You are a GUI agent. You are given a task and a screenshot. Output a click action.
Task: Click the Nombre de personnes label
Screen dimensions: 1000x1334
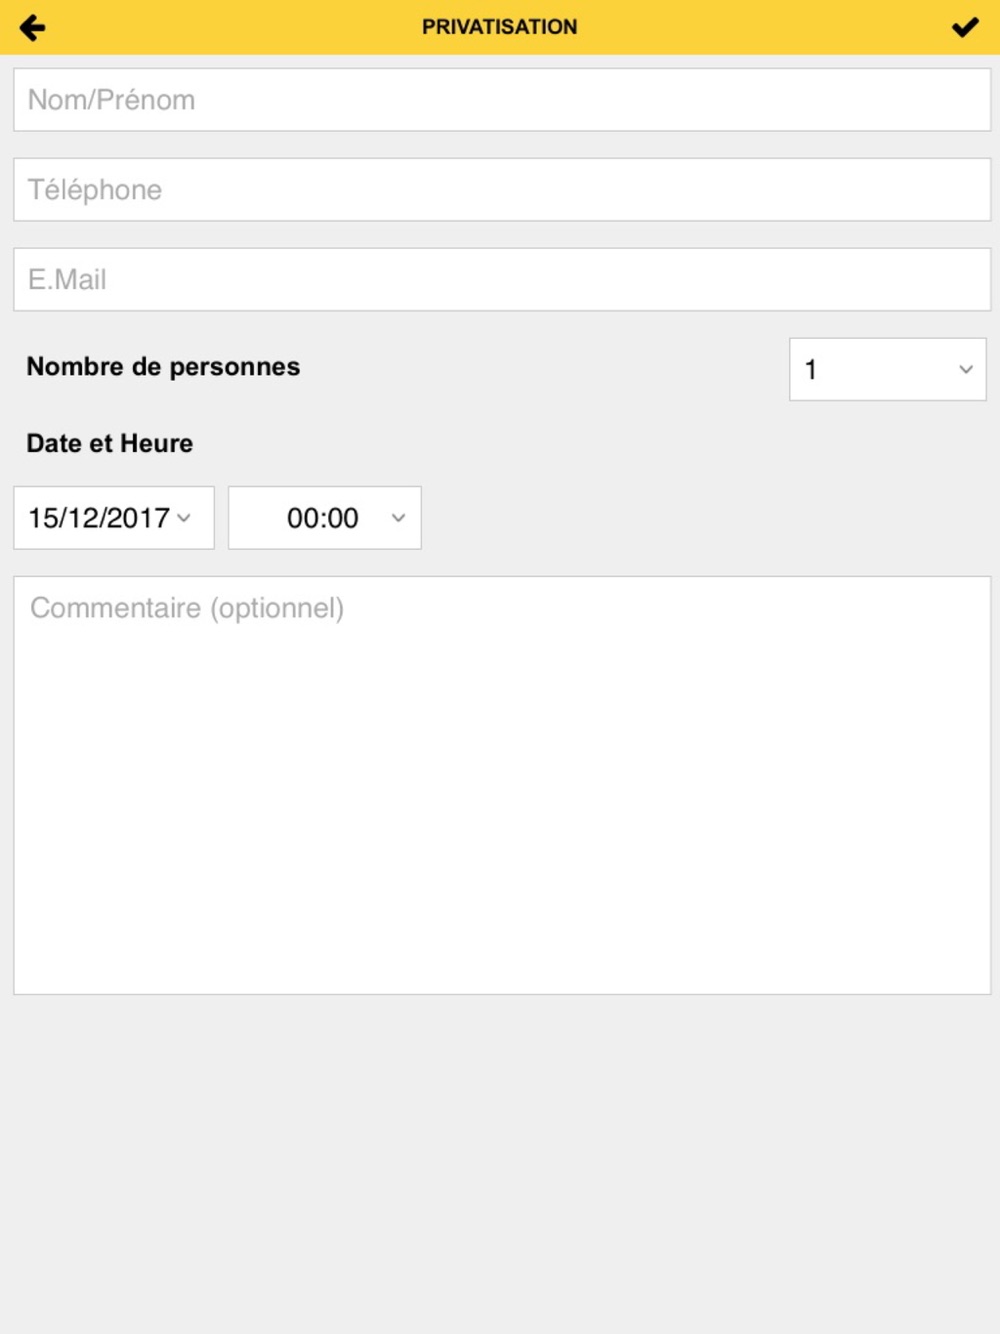coord(163,366)
